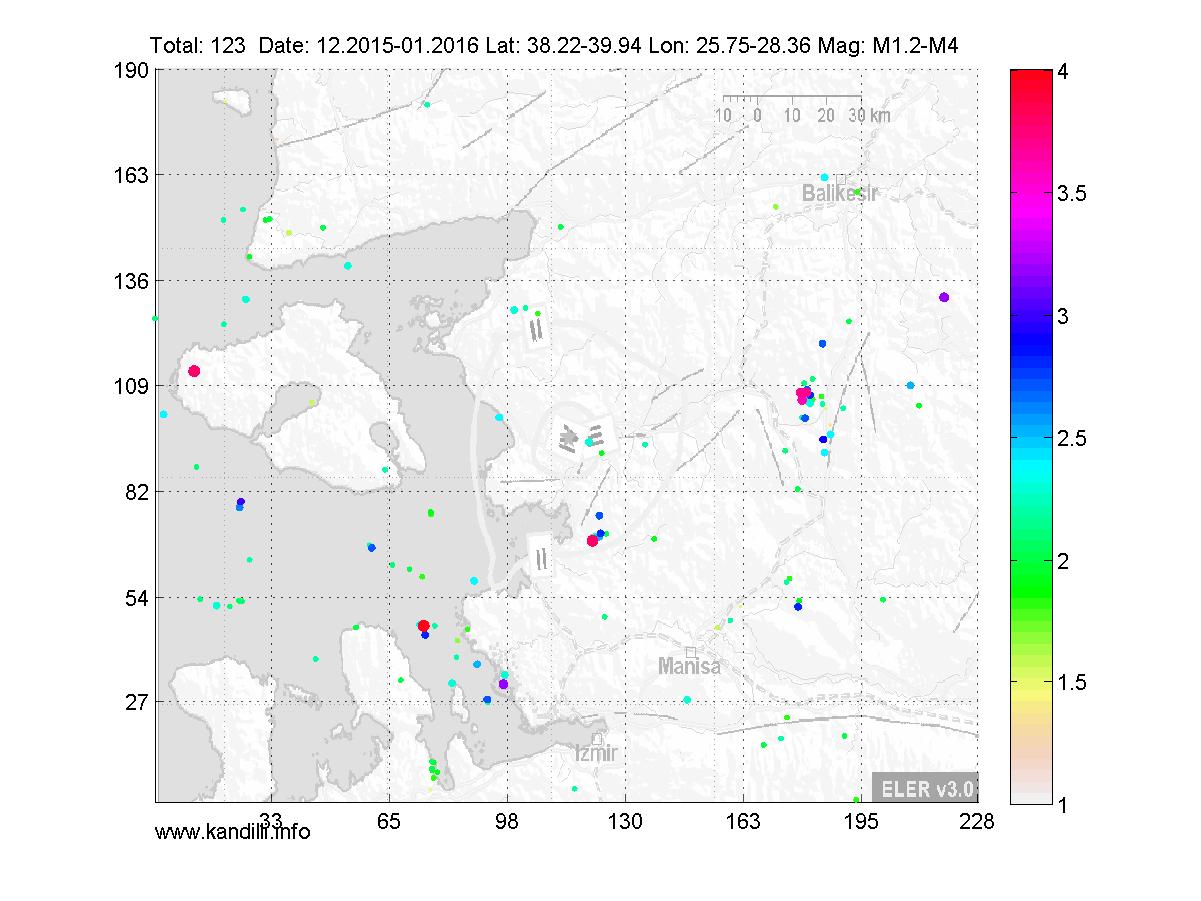Click the 3.5 label on the colorbar
This screenshot has width=1201, height=901.
coord(1073,194)
